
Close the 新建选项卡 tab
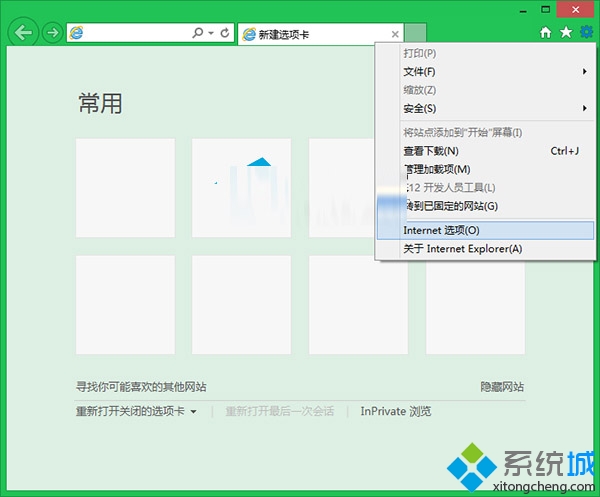(395, 34)
